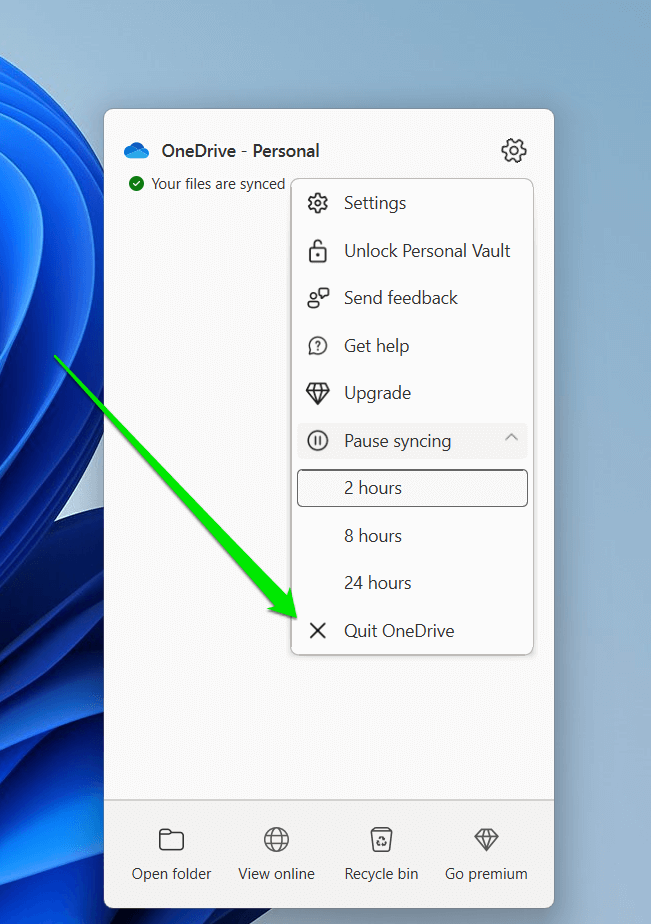Select Unlock Personal Vault menu entry
The height and width of the screenshot is (924, 651).
(x=412, y=251)
